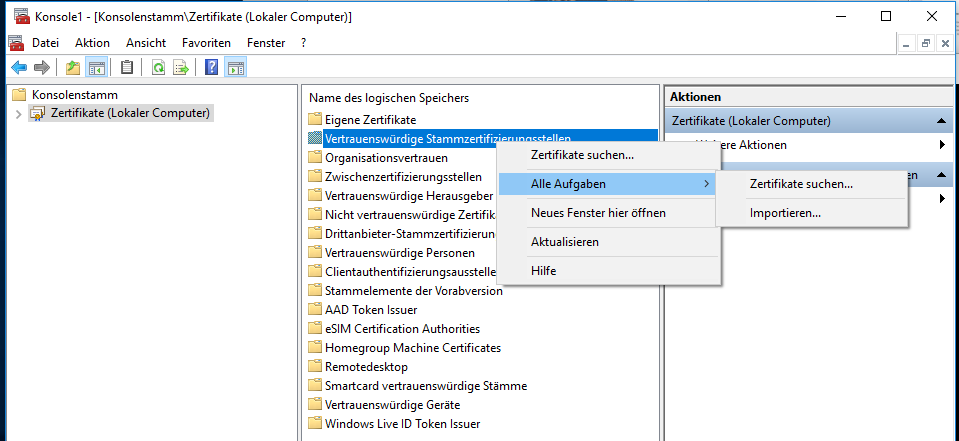Open the Favoriten menu
The image size is (959, 441).
[206, 43]
